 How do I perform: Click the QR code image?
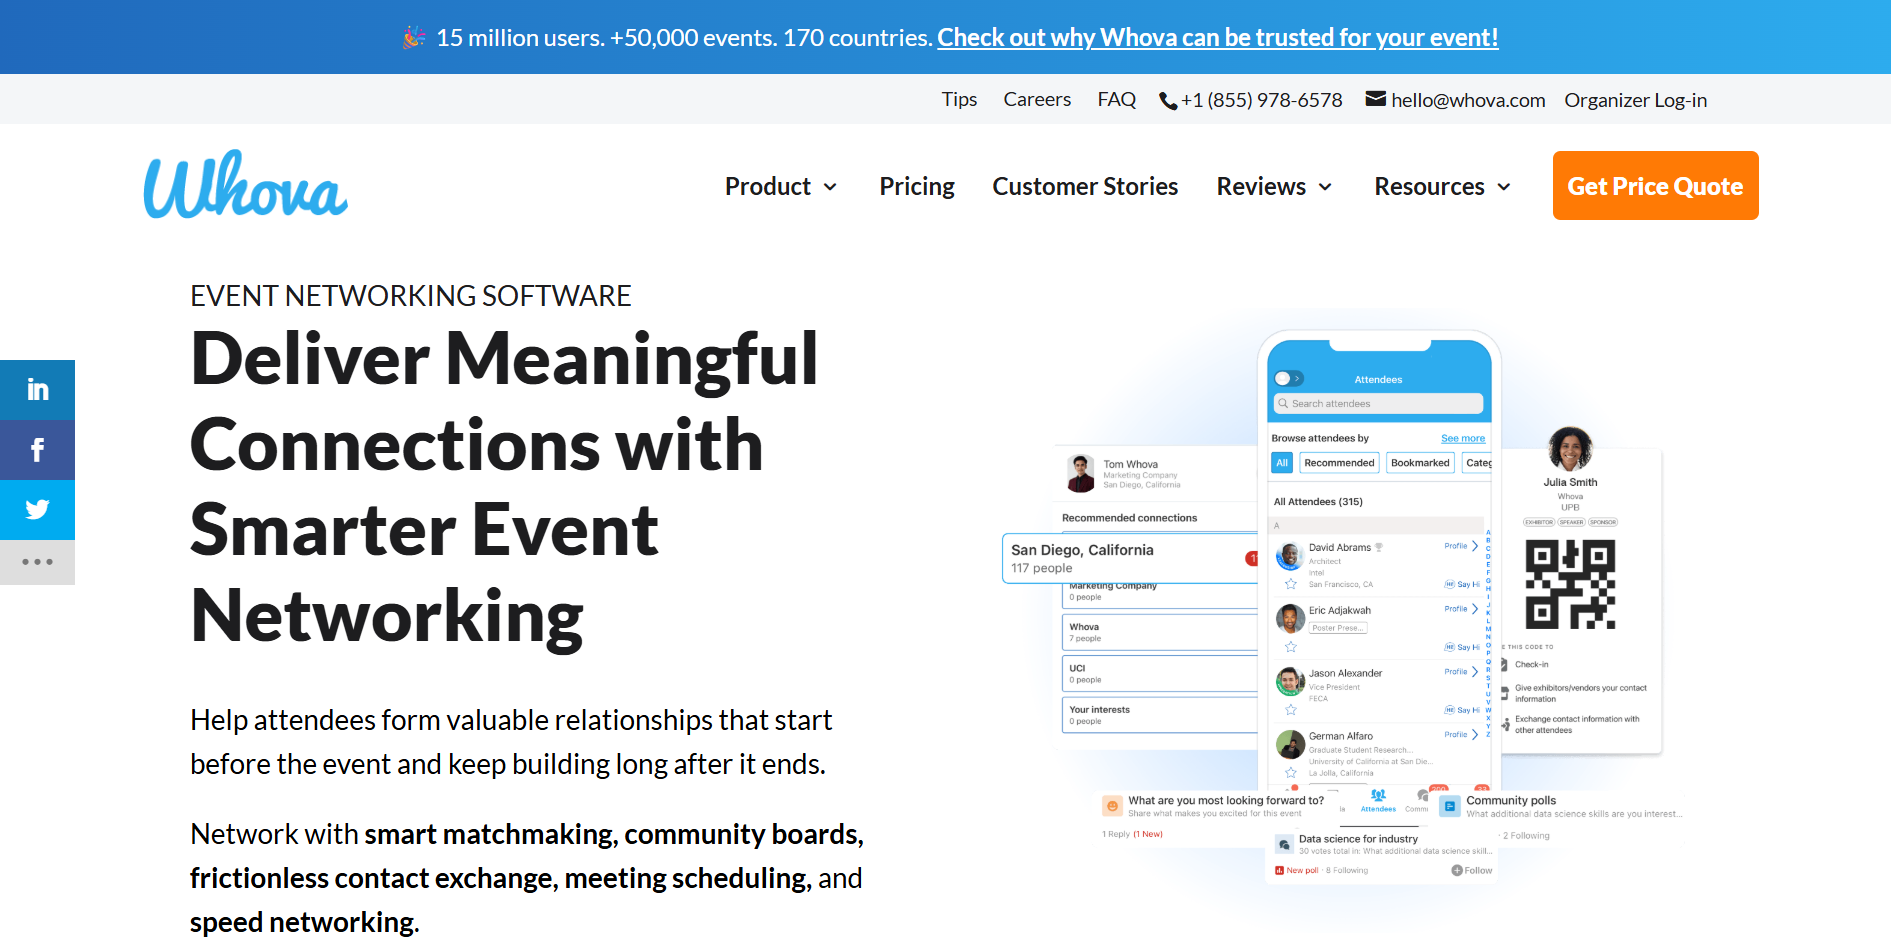pyautogui.click(x=1570, y=584)
